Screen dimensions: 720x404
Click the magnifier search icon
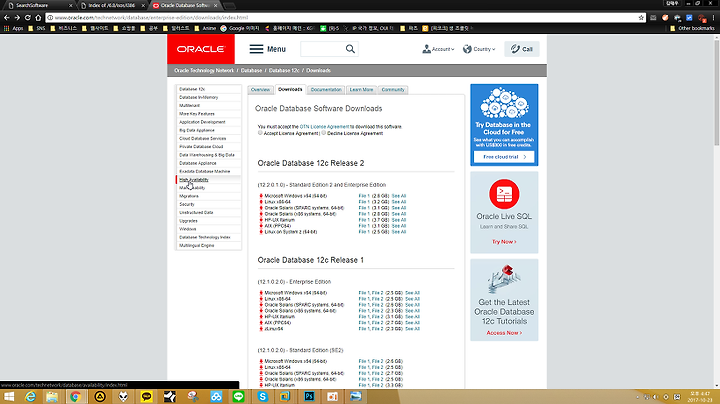(350, 49)
